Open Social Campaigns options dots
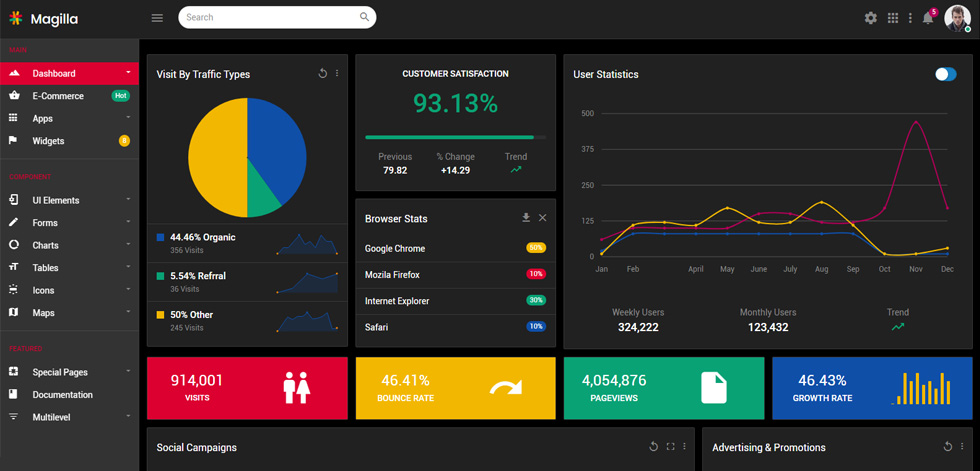980x471 pixels. point(684,447)
